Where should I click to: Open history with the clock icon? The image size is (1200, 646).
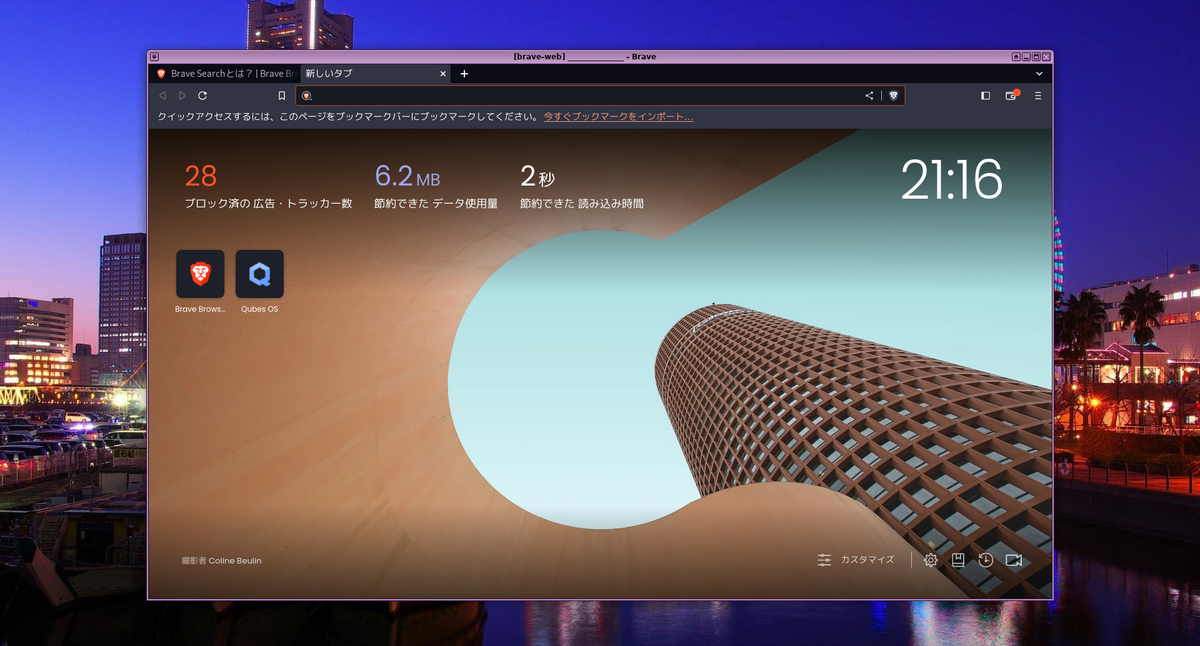(985, 560)
